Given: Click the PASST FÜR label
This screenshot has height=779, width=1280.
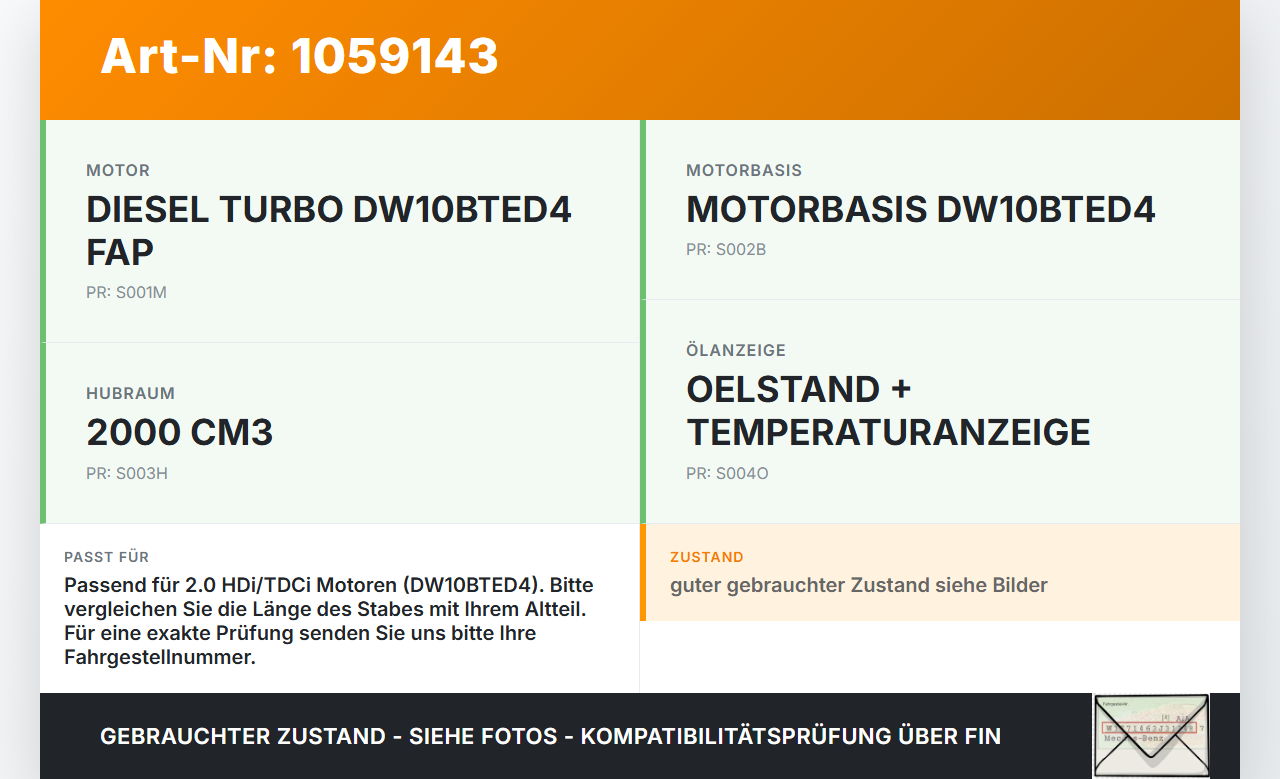Looking at the screenshot, I should (106, 557).
